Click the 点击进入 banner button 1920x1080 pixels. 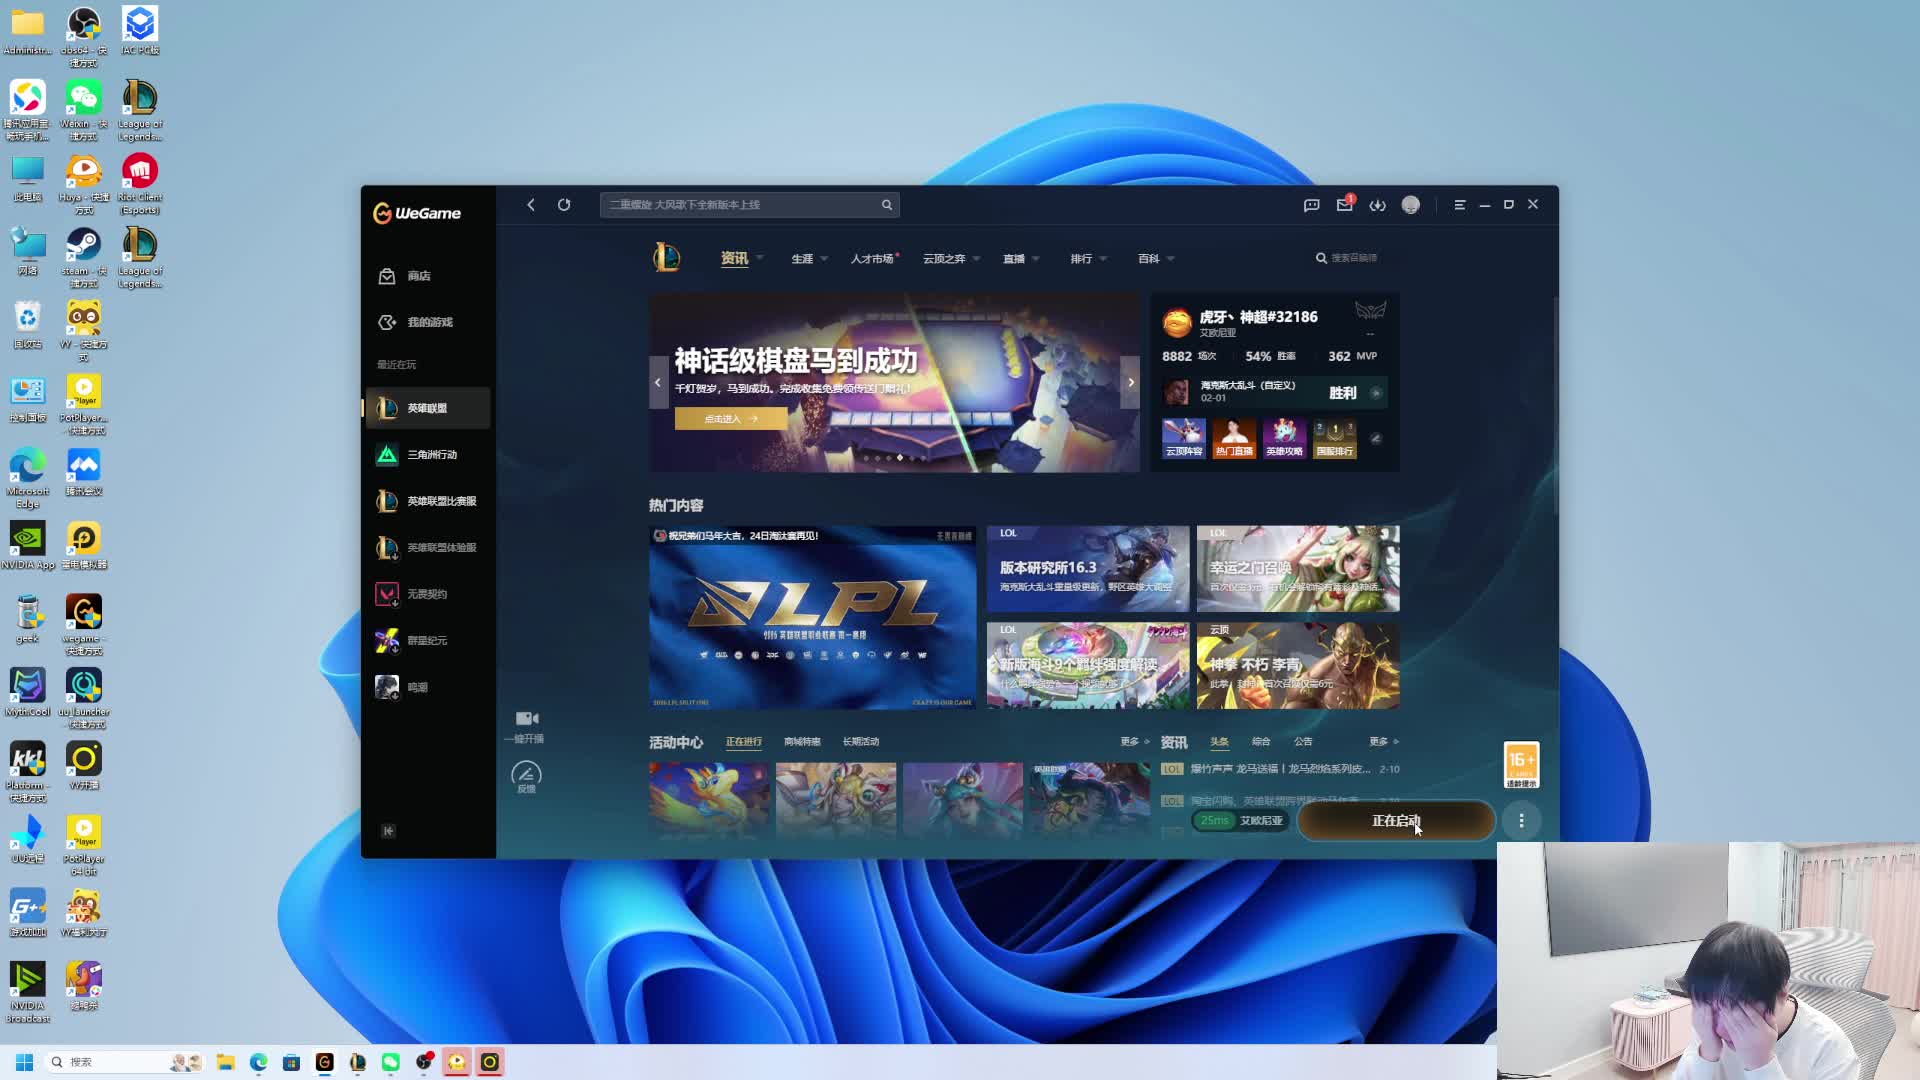730,419
